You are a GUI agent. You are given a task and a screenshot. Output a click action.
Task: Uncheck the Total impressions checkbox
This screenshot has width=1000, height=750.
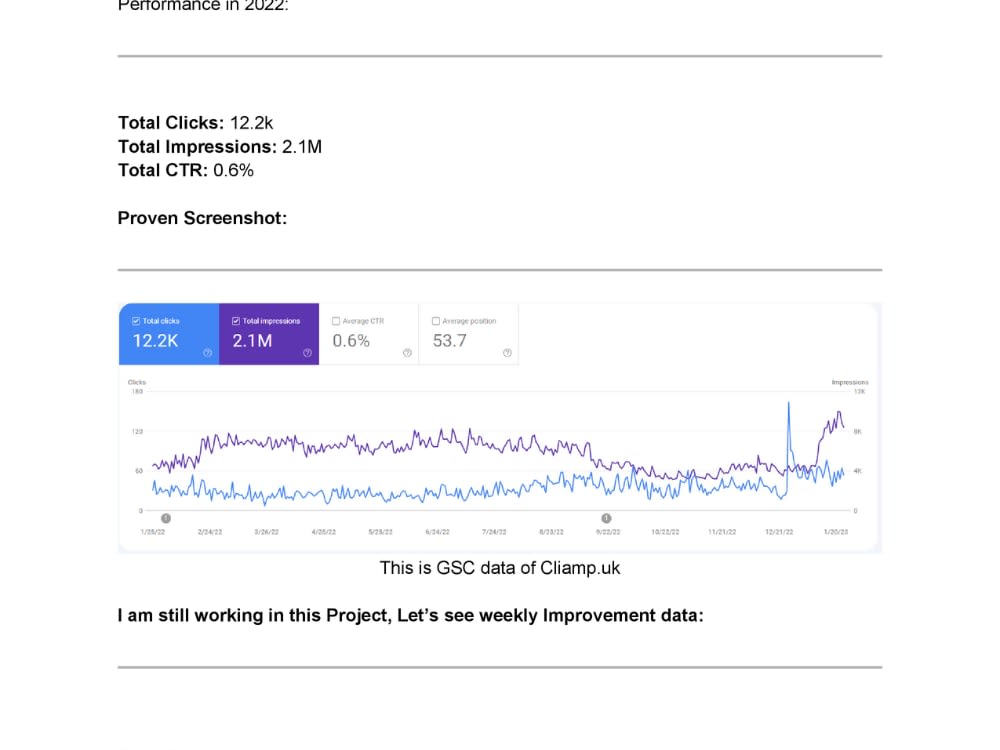click(x=236, y=321)
